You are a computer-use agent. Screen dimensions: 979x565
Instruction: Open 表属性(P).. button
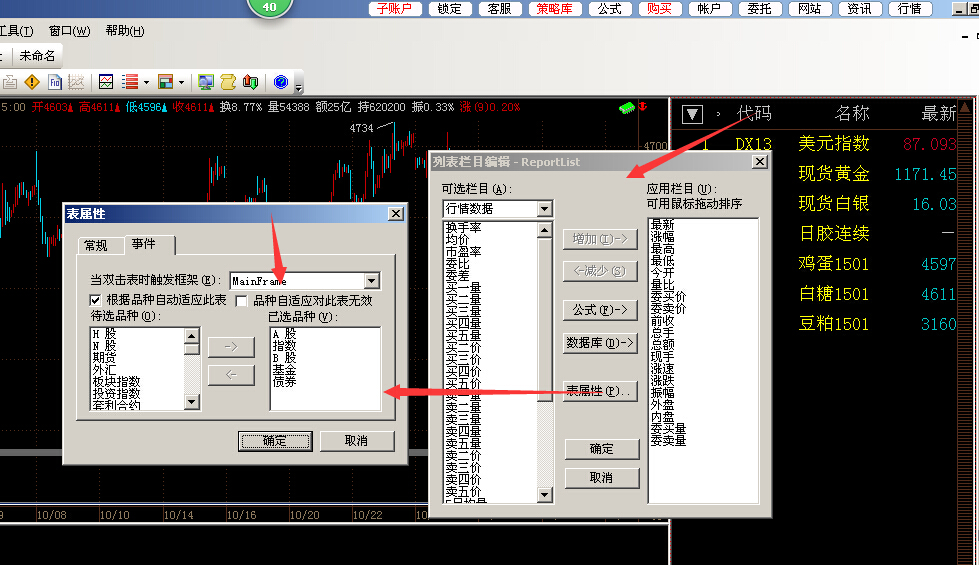click(600, 391)
